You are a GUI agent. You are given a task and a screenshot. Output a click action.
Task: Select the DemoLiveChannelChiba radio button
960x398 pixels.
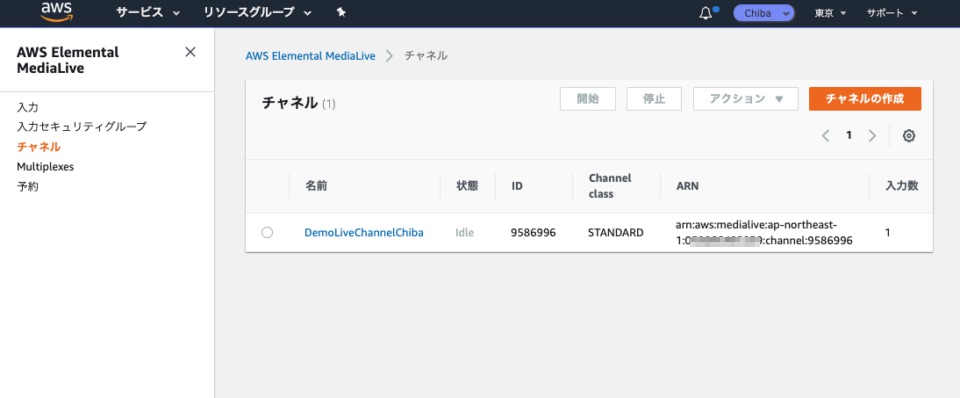click(267, 233)
